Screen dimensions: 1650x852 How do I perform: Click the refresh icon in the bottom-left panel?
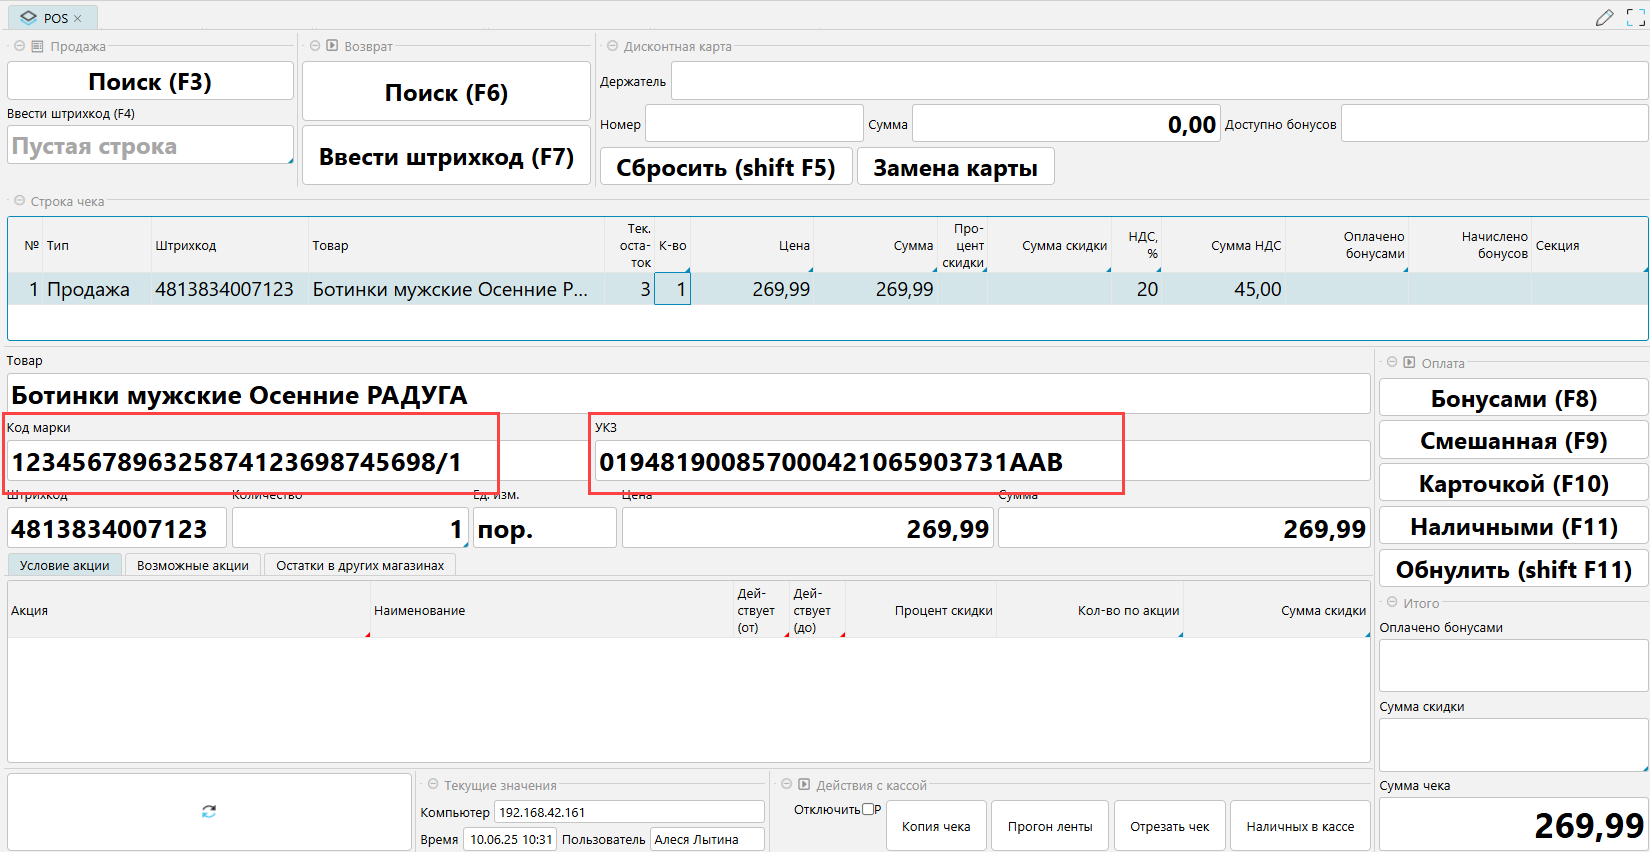click(209, 811)
